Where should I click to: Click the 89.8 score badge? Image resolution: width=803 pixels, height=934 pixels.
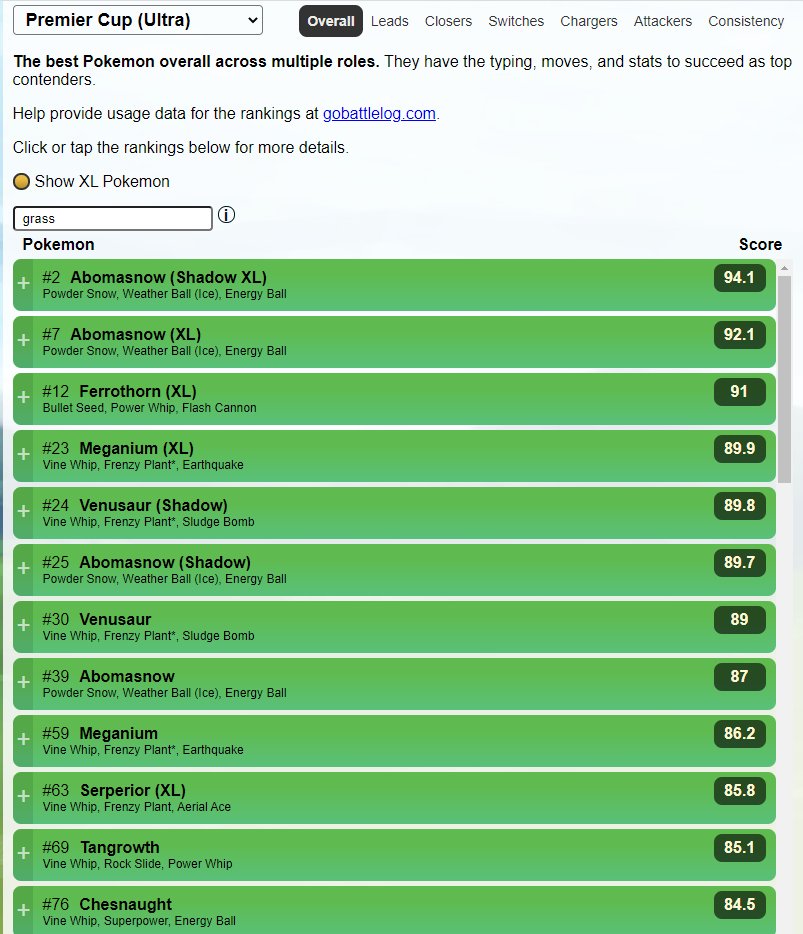[739, 506]
